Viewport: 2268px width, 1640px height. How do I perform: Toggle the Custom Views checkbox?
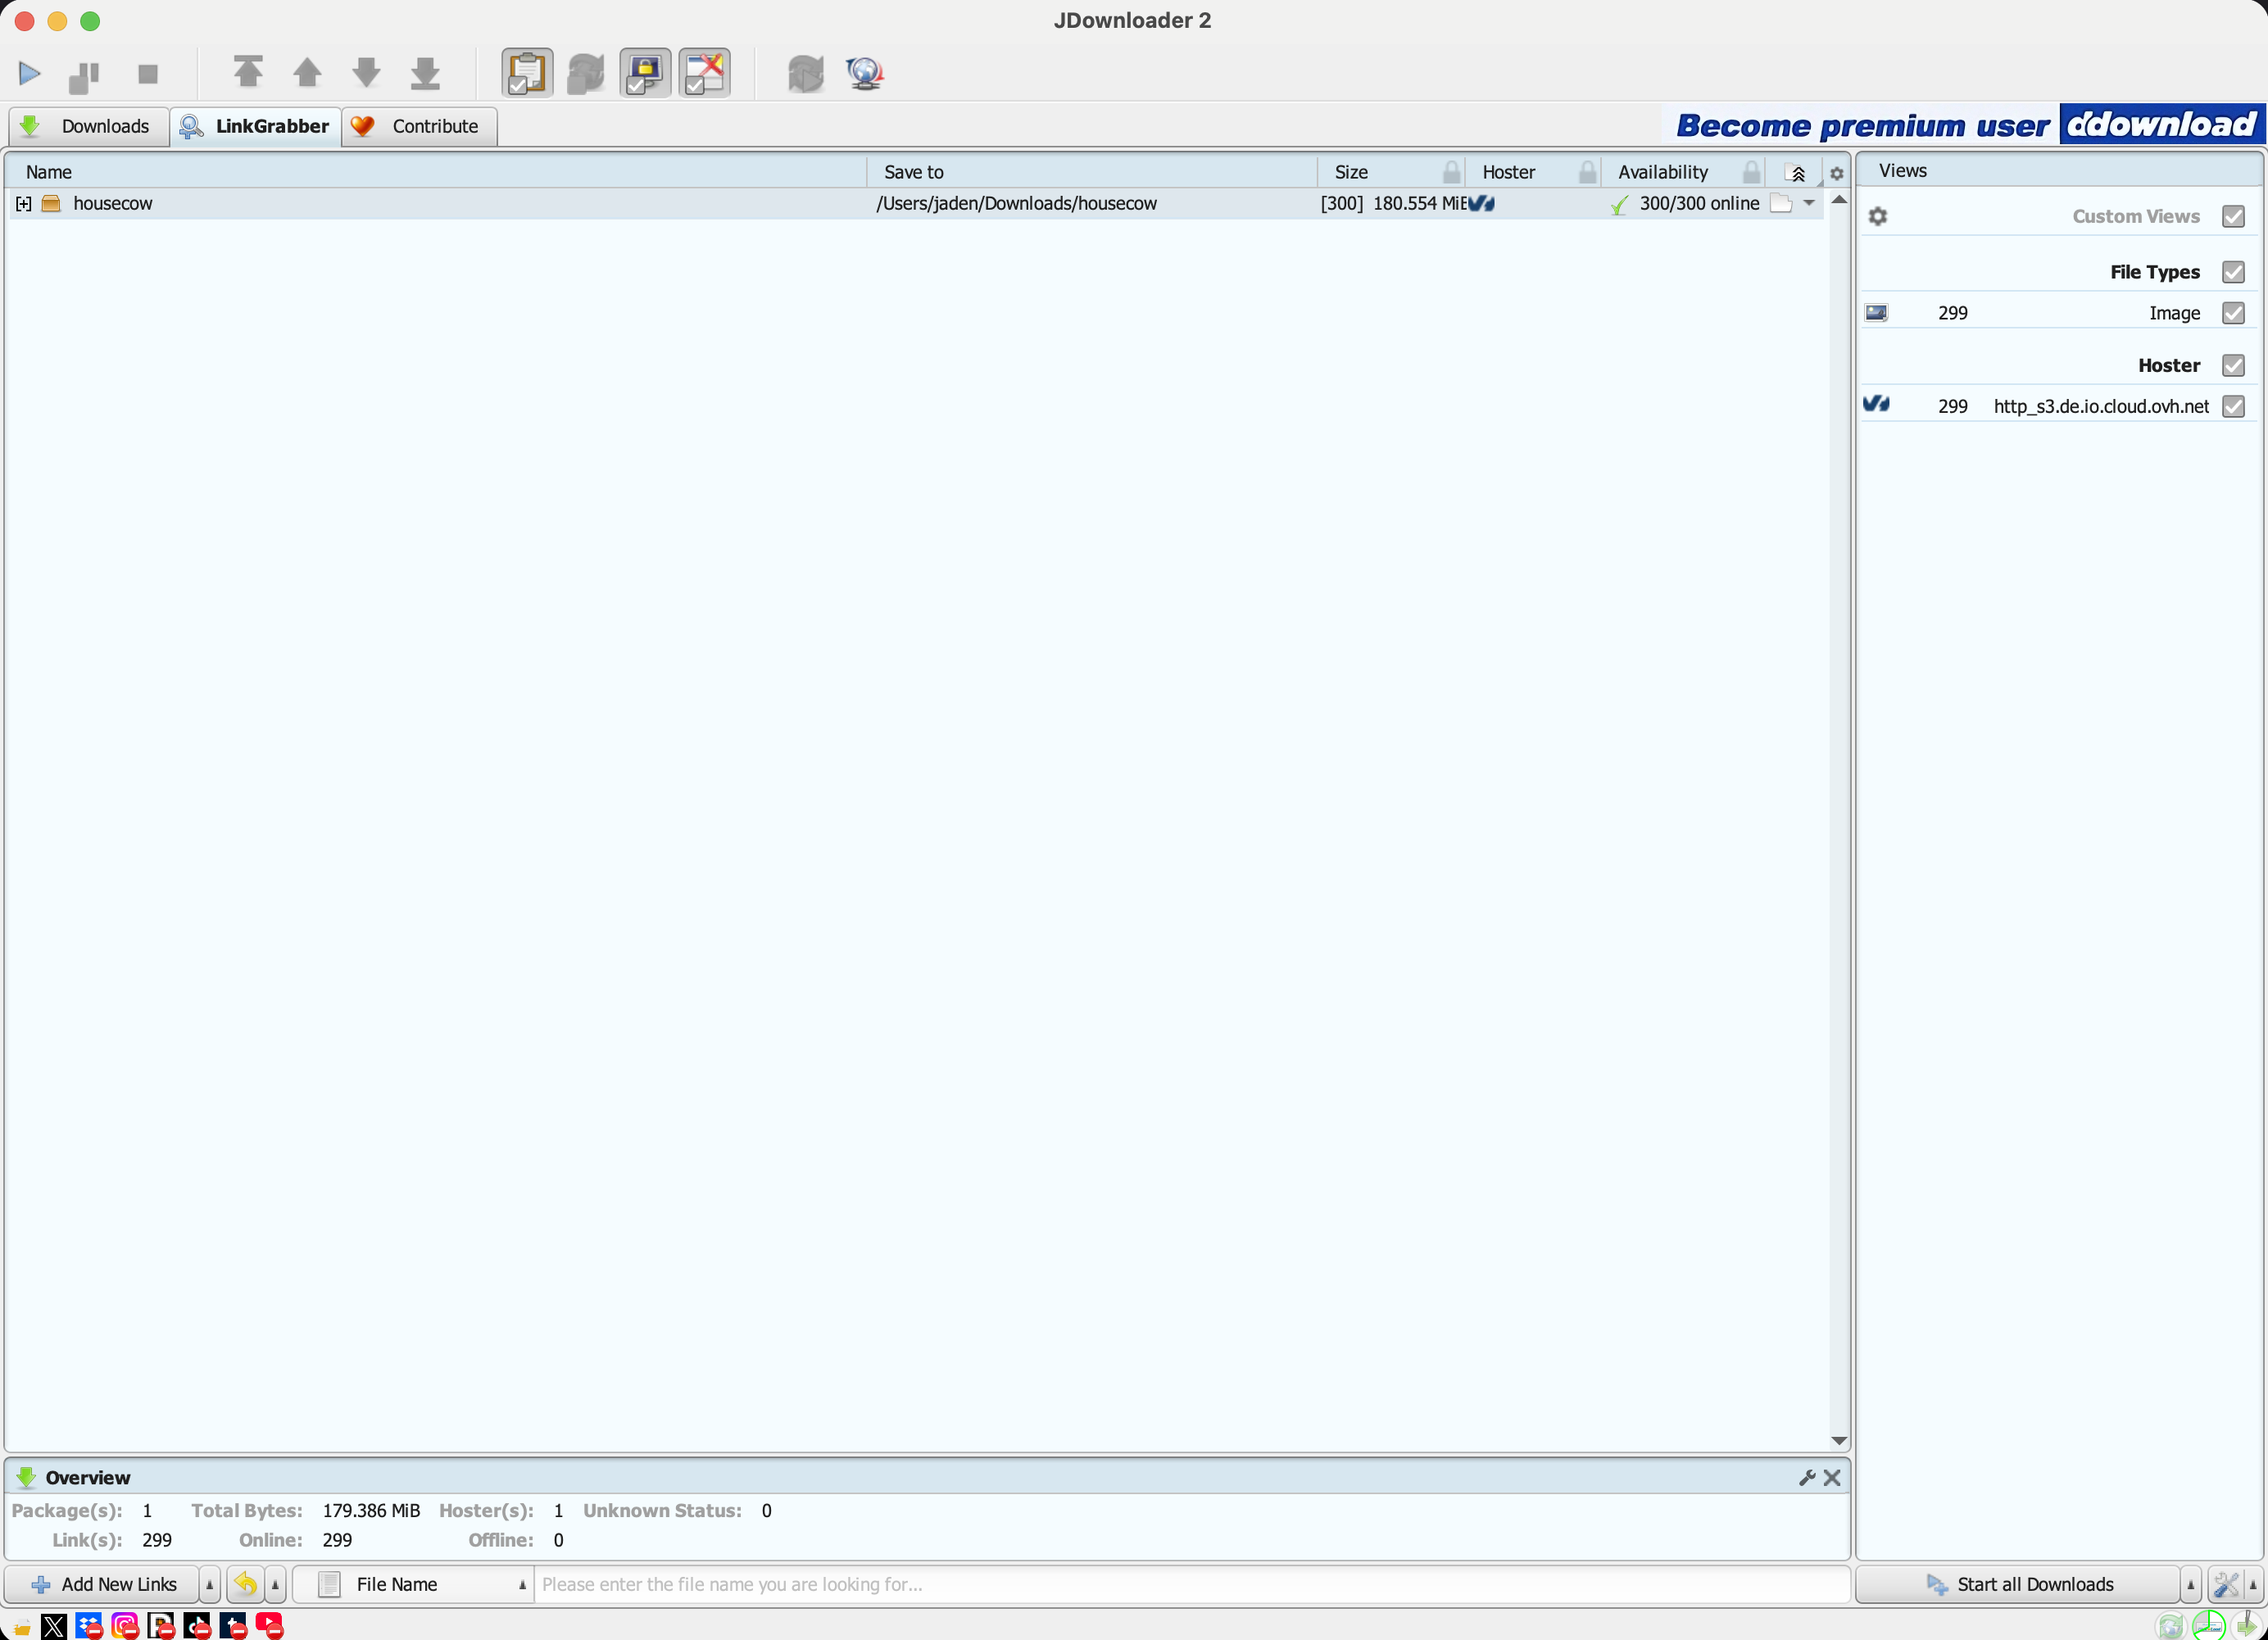click(2232, 216)
